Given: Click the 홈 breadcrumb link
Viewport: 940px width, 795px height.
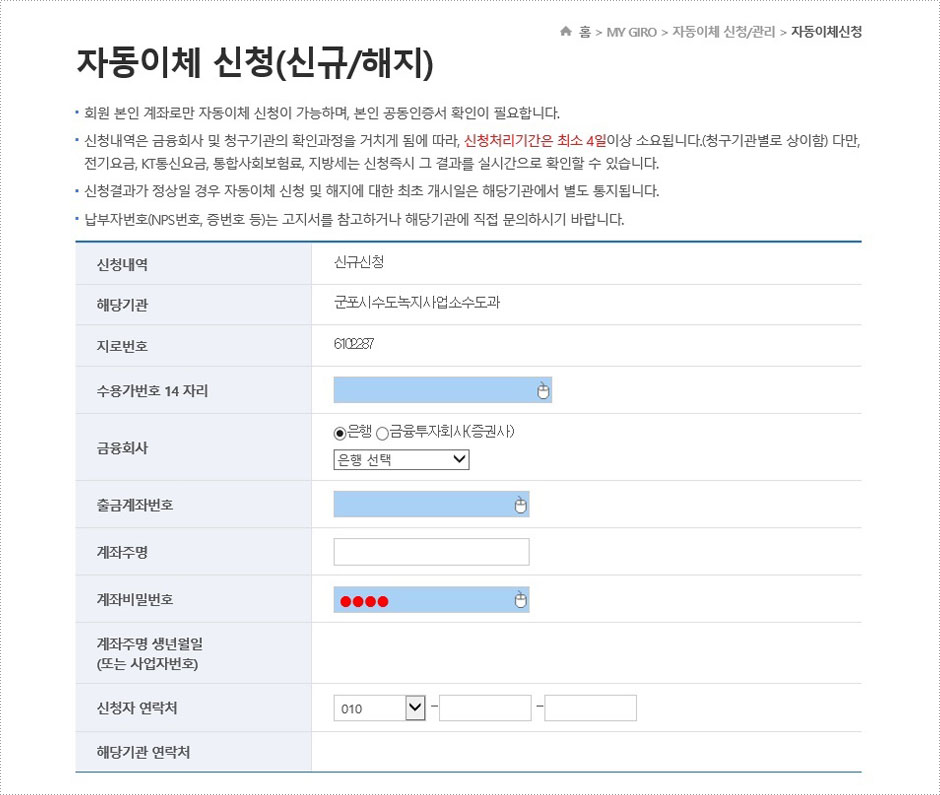Looking at the screenshot, I should tap(585, 32).
